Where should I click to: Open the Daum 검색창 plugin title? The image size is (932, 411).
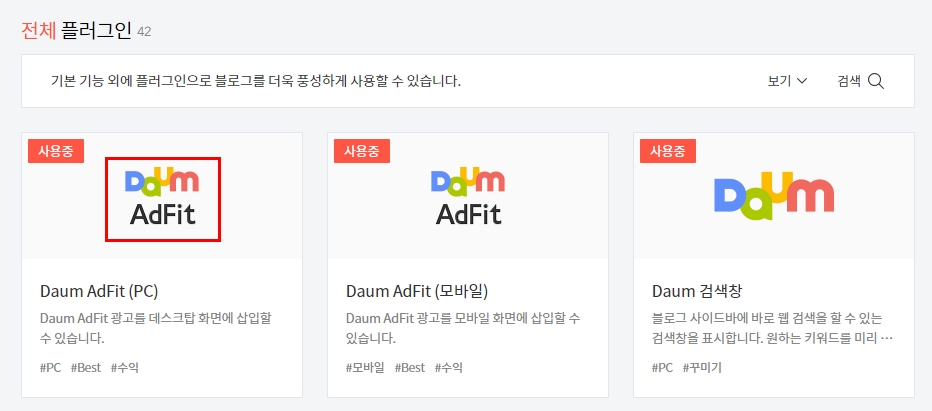coord(697,292)
